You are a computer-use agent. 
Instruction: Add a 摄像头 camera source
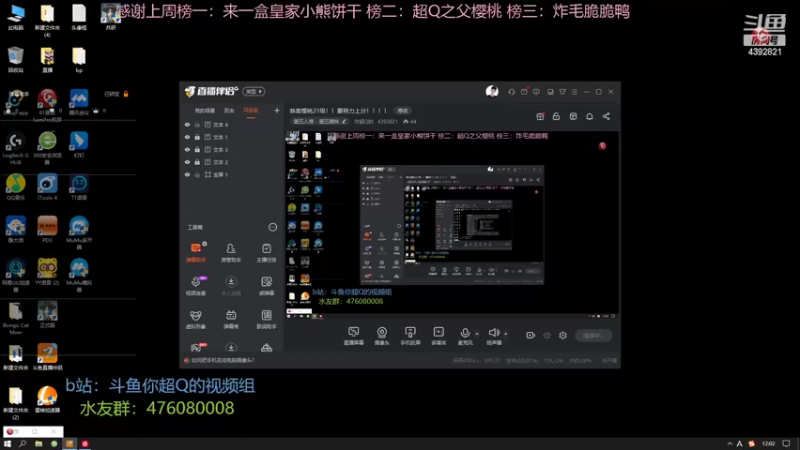[x=382, y=336]
